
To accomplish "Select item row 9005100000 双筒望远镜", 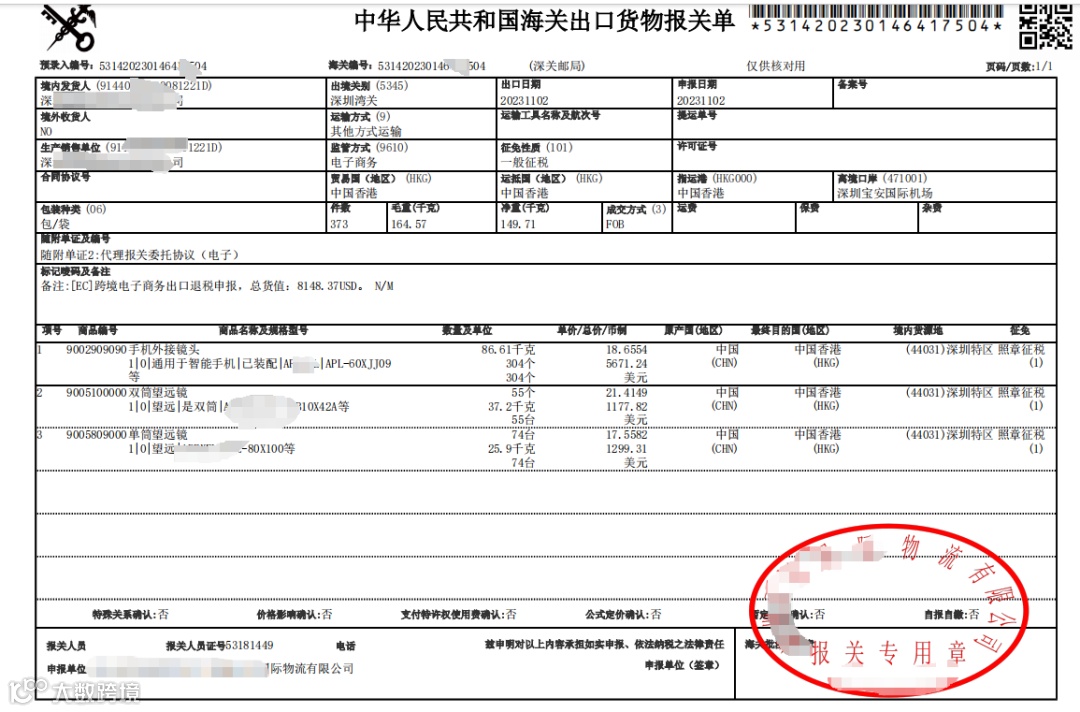I will (546, 406).
